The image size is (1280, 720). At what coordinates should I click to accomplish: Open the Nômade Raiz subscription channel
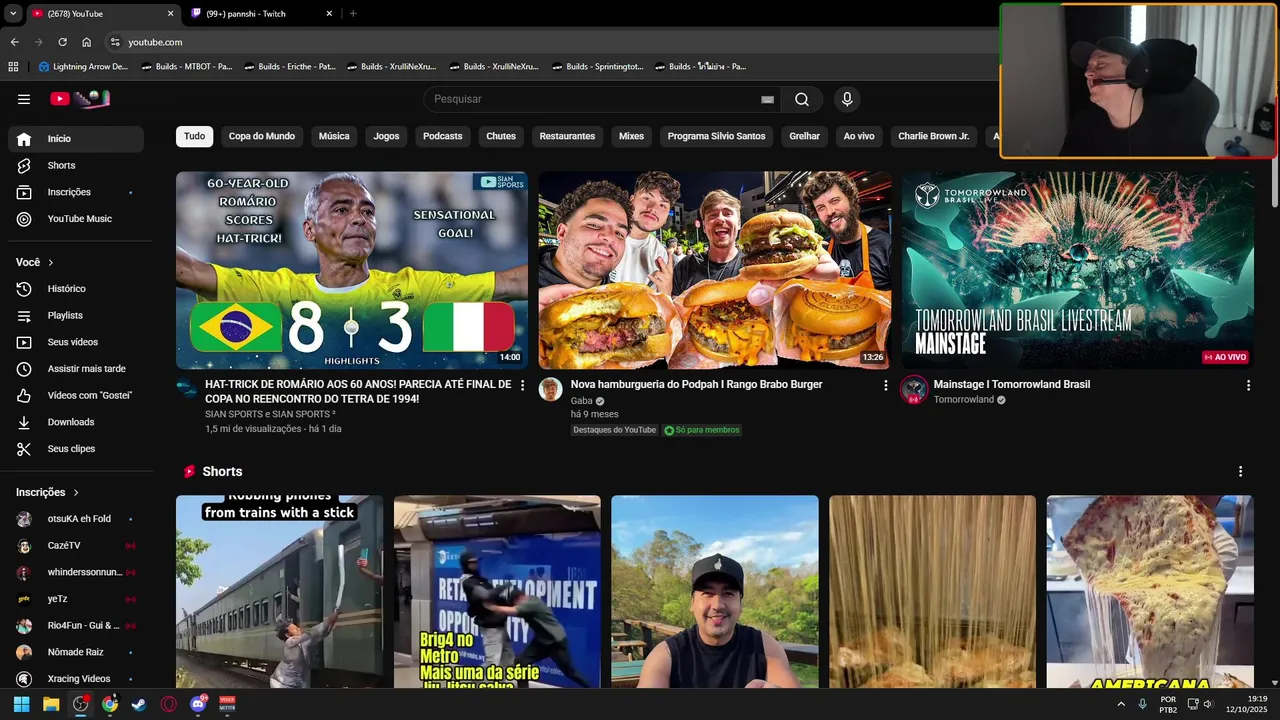tap(76, 652)
